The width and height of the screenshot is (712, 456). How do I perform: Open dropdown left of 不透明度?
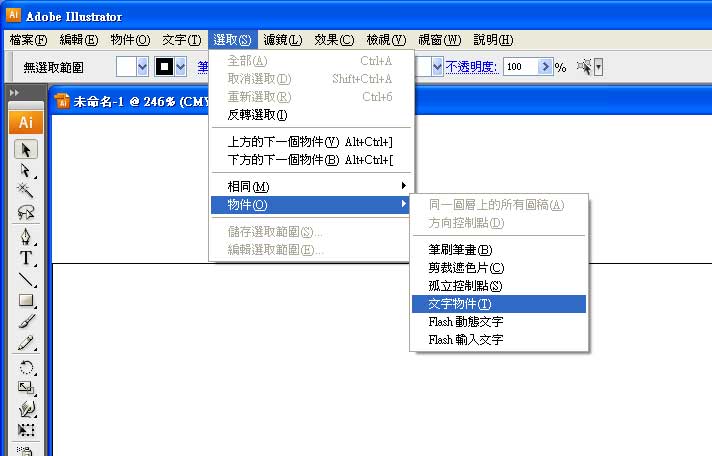(437, 67)
